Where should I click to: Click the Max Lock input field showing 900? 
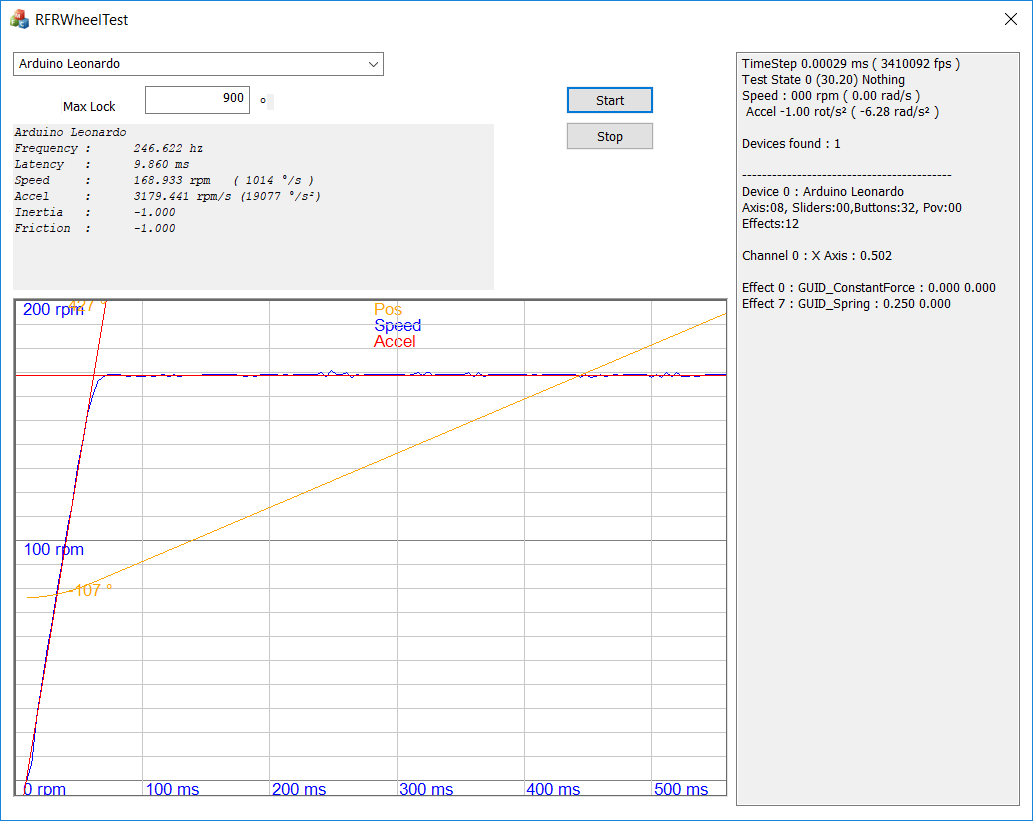click(x=197, y=99)
